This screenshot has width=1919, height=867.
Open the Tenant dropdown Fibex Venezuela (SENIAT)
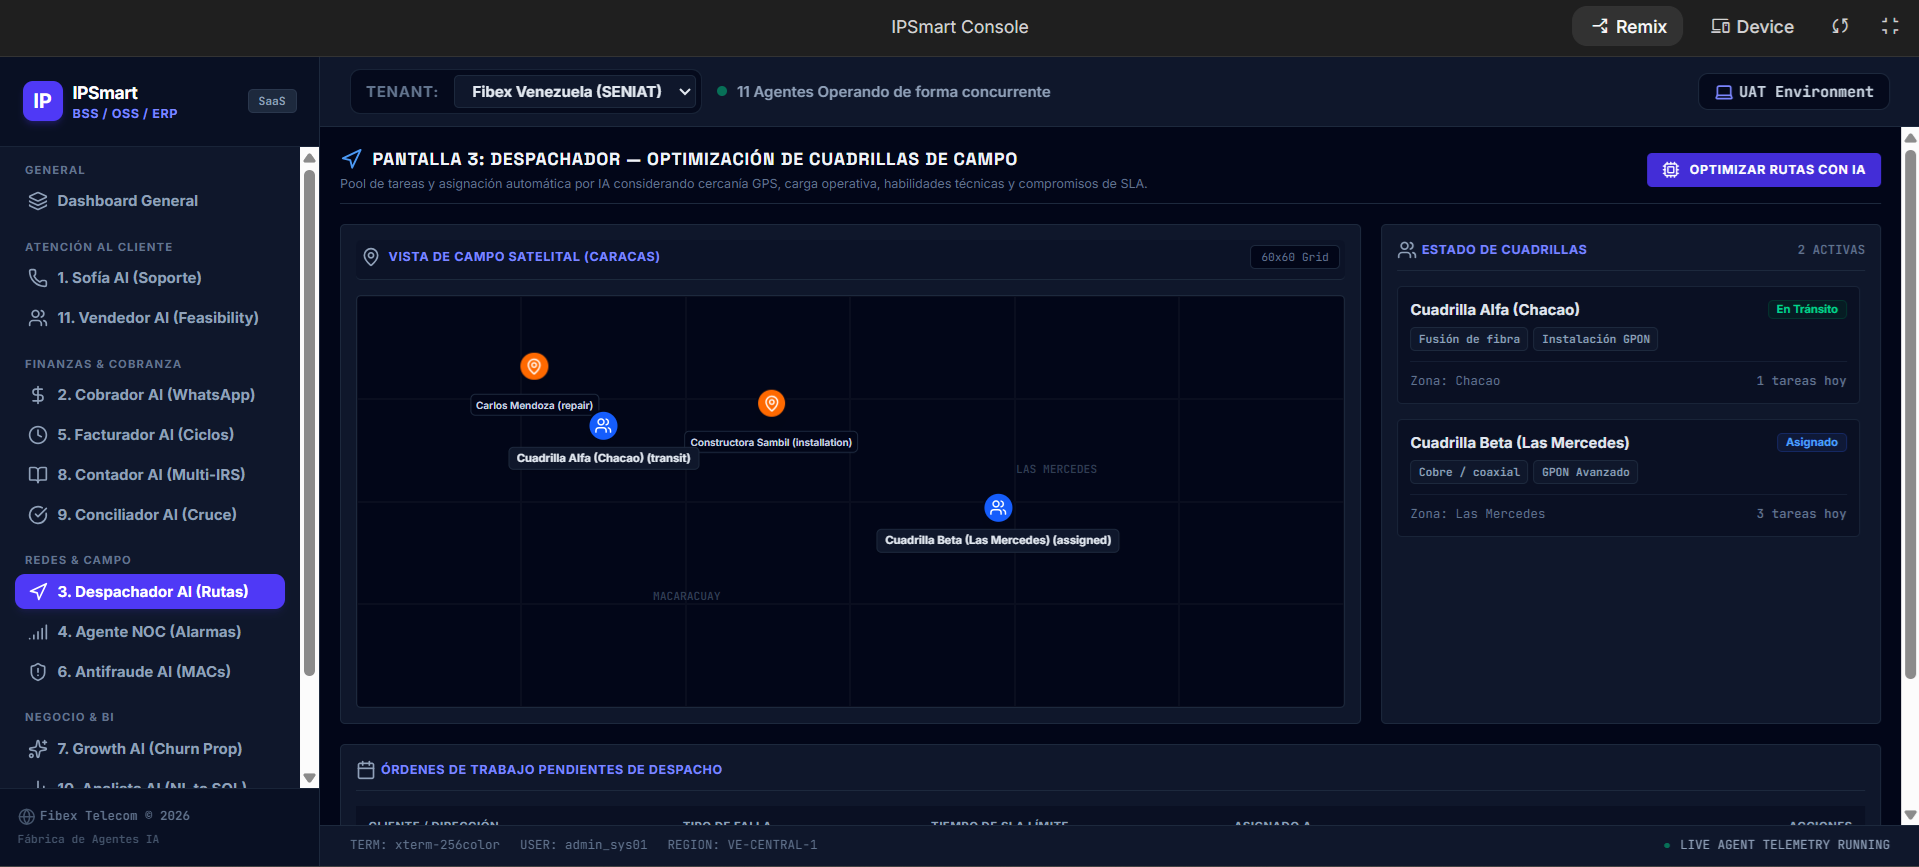click(x=576, y=91)
